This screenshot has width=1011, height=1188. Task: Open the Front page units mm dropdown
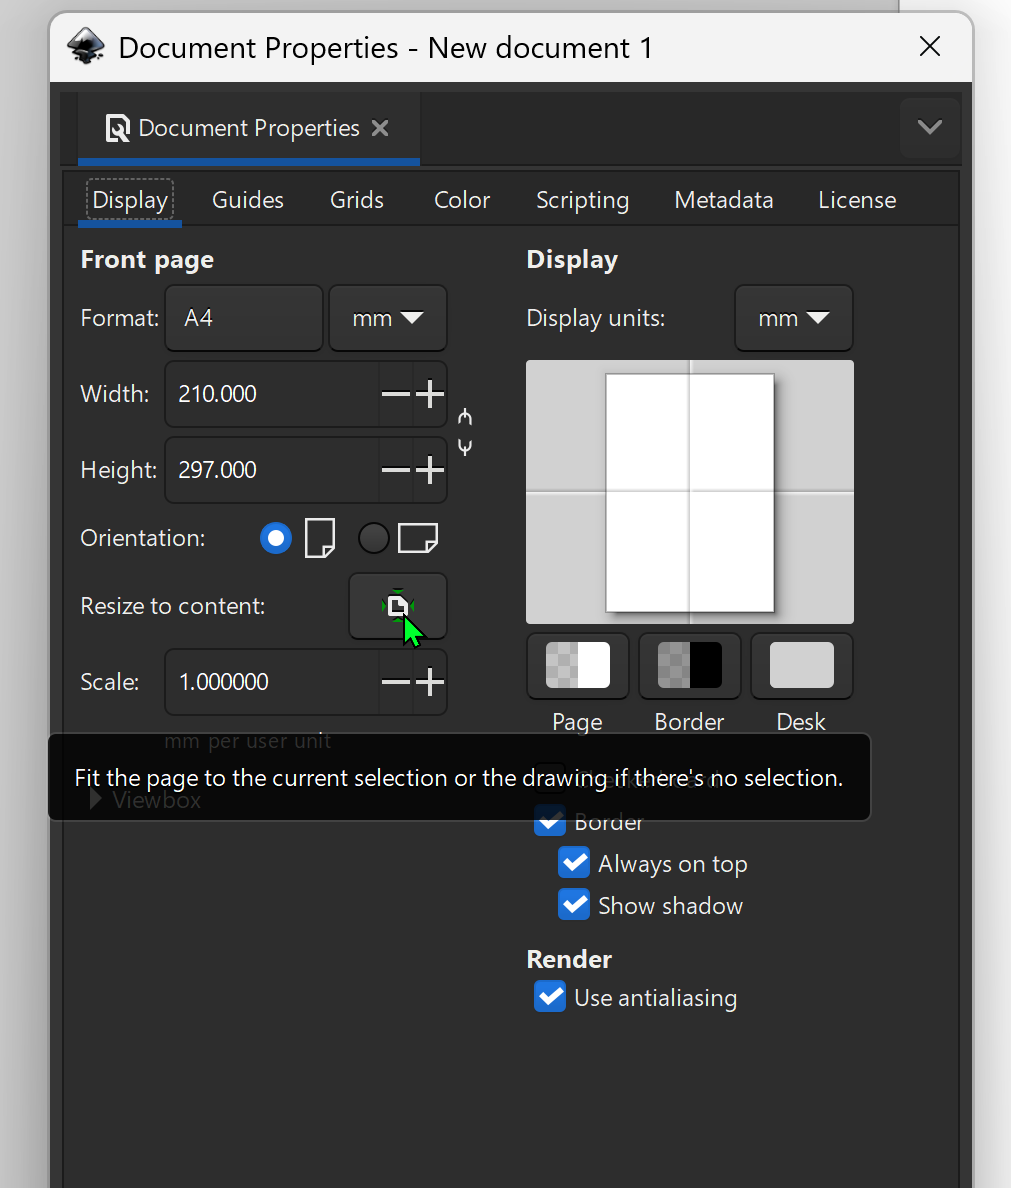tap(388, 318)
